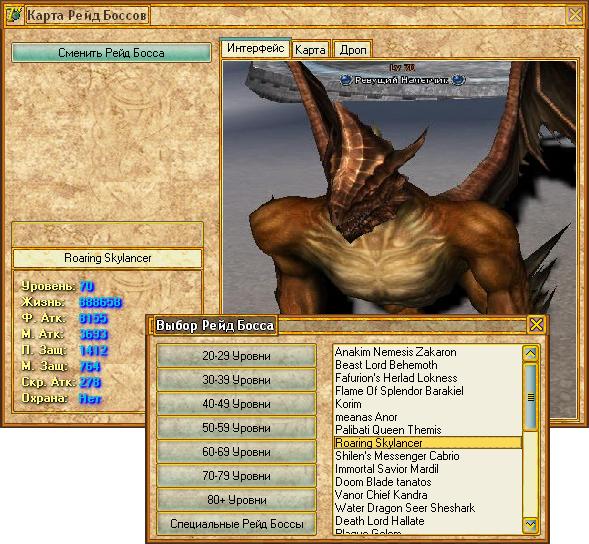Click the boss list up arrow
The image size is (589, 544).
pos(530,354)
